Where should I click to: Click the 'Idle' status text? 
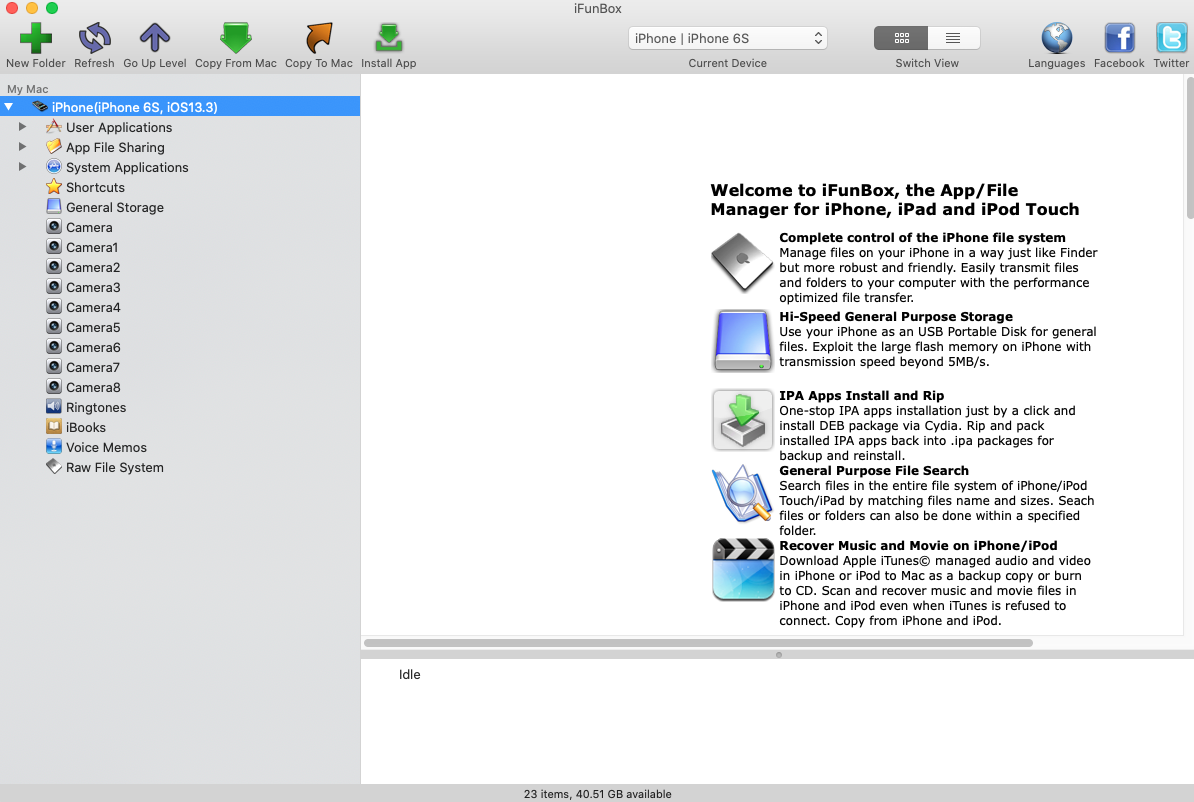[410, 675]
